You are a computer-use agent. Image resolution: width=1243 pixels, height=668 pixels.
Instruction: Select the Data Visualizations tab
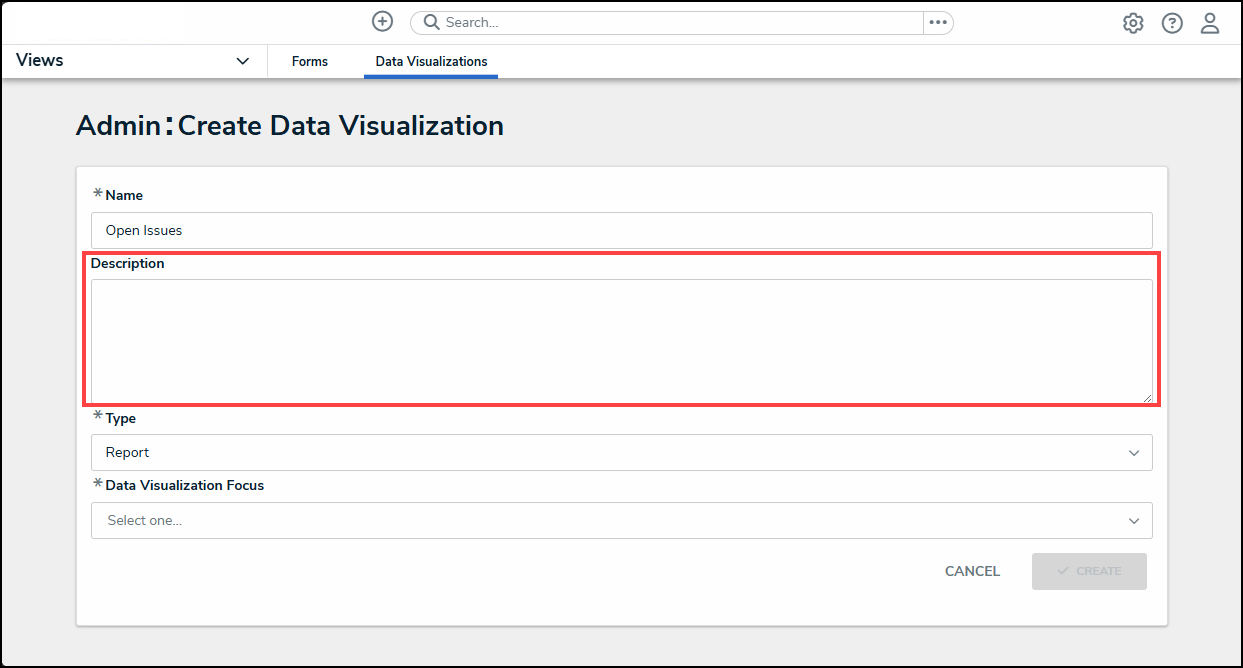tap(431, 61)
